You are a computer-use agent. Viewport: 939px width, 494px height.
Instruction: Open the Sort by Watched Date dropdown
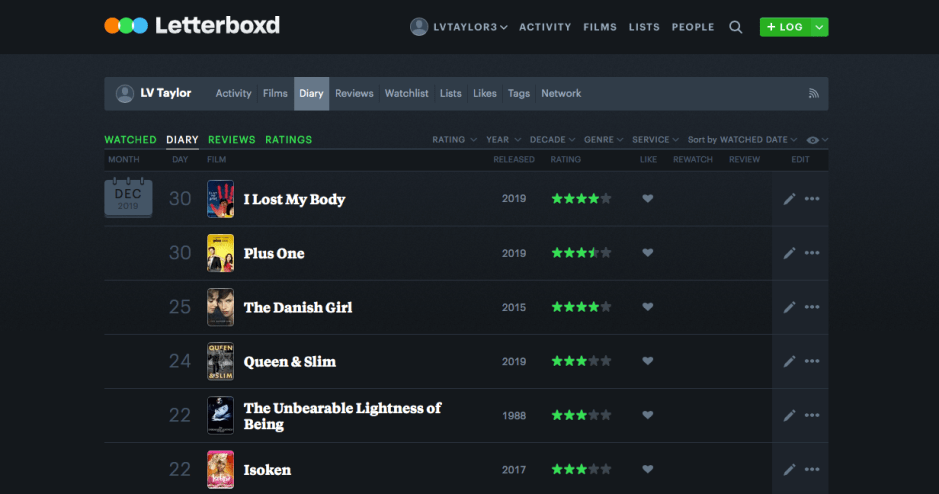pyautogui.click(x=742, y=140)
